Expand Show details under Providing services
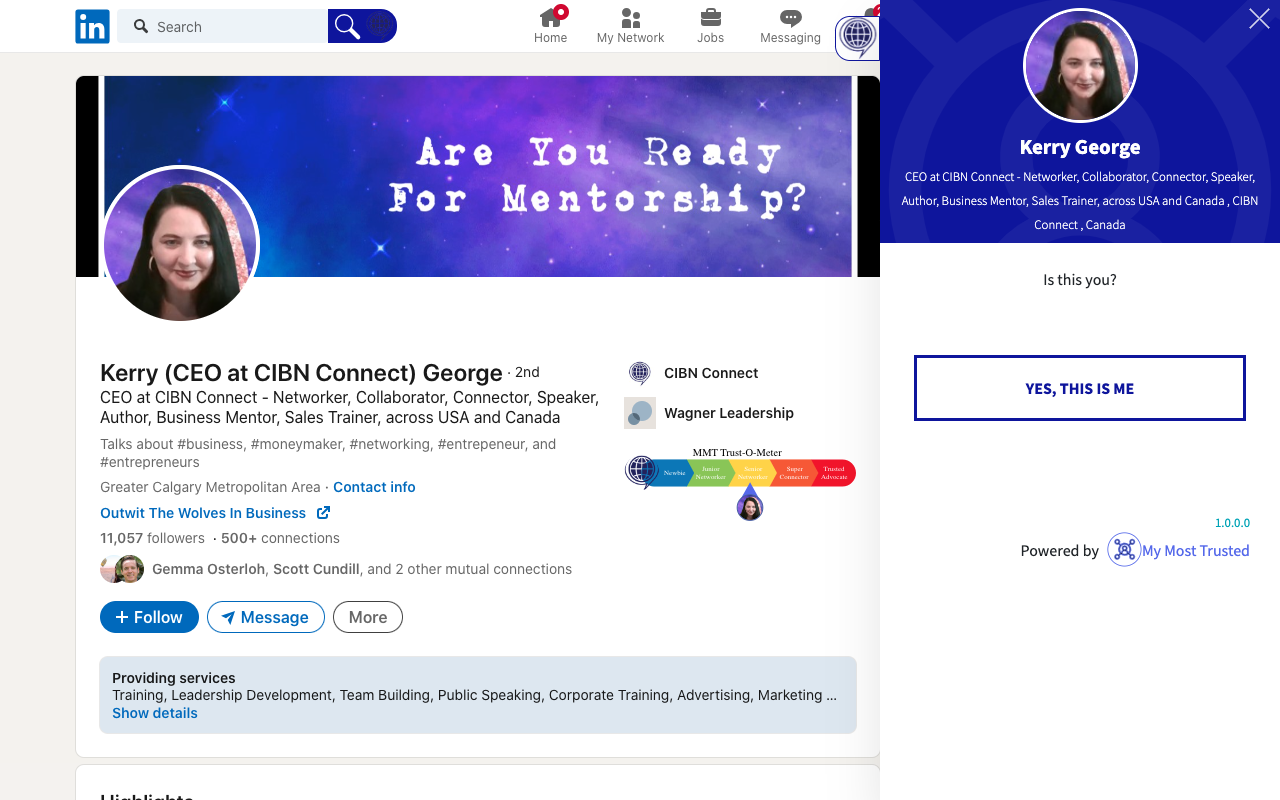Image resolution: width=1280 pixels, height=800 pixels. [154, 713]
